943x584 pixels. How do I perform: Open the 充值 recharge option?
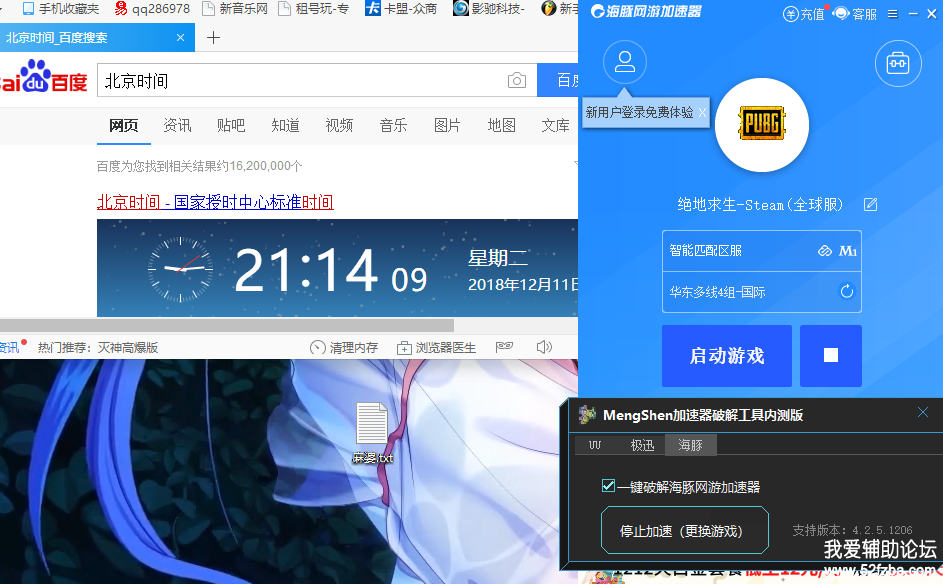[803, 14]
